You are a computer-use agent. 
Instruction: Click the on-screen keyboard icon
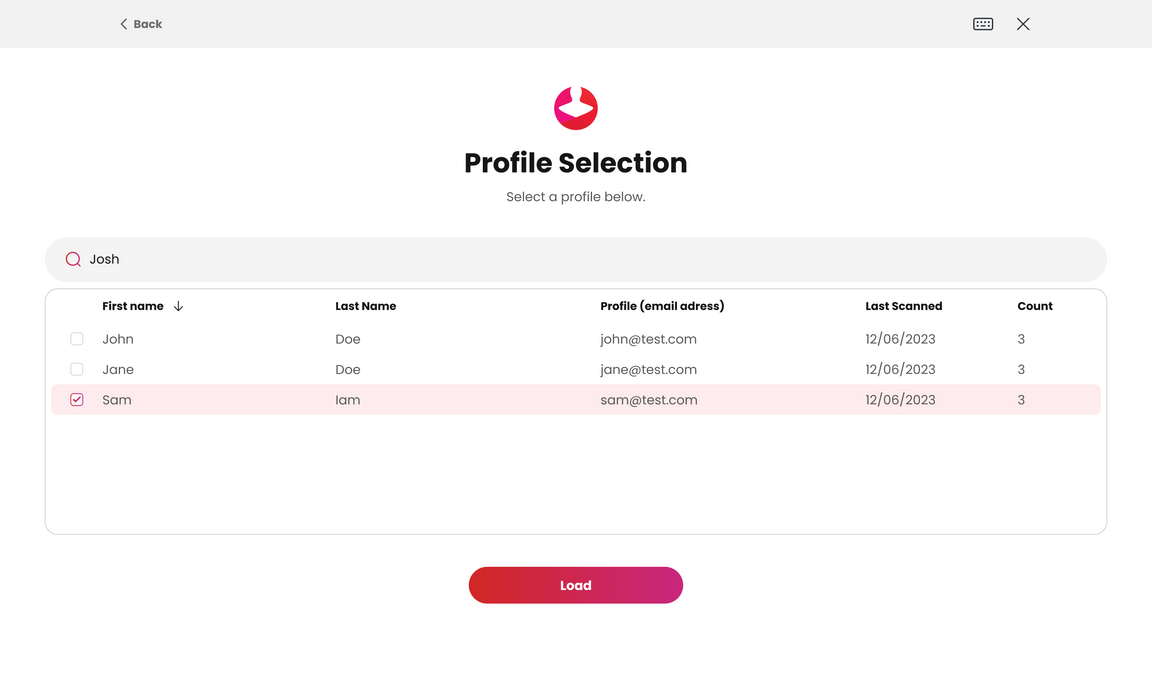point(983,24)
